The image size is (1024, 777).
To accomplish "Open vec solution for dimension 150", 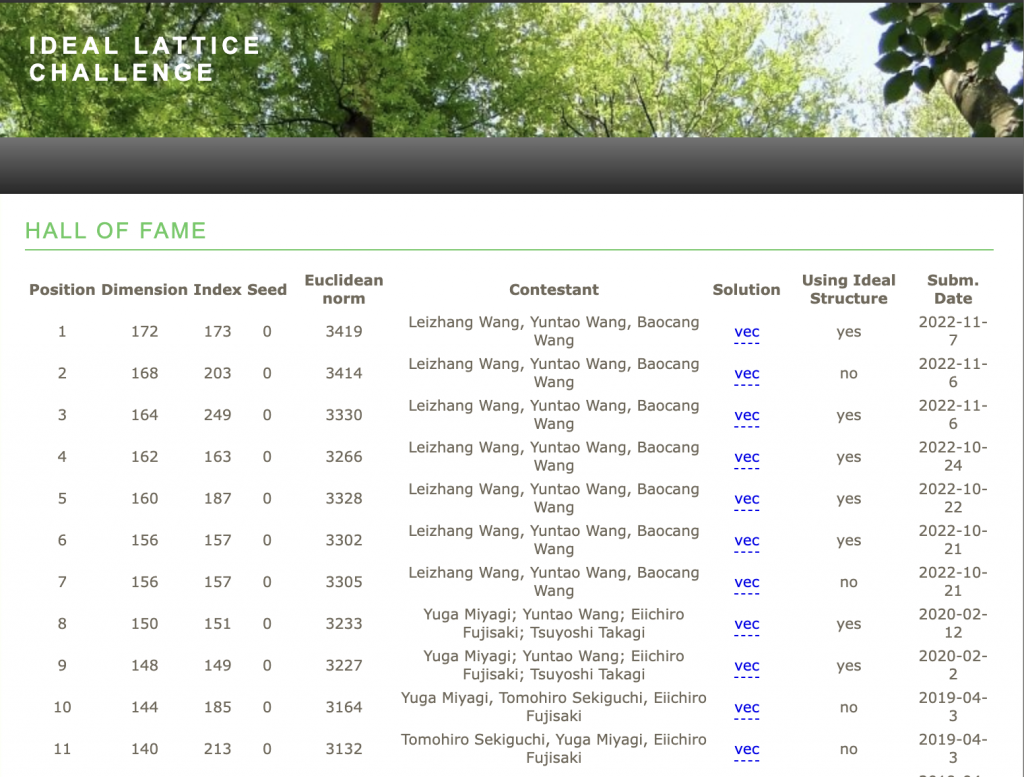I will (x=746, y=624).
